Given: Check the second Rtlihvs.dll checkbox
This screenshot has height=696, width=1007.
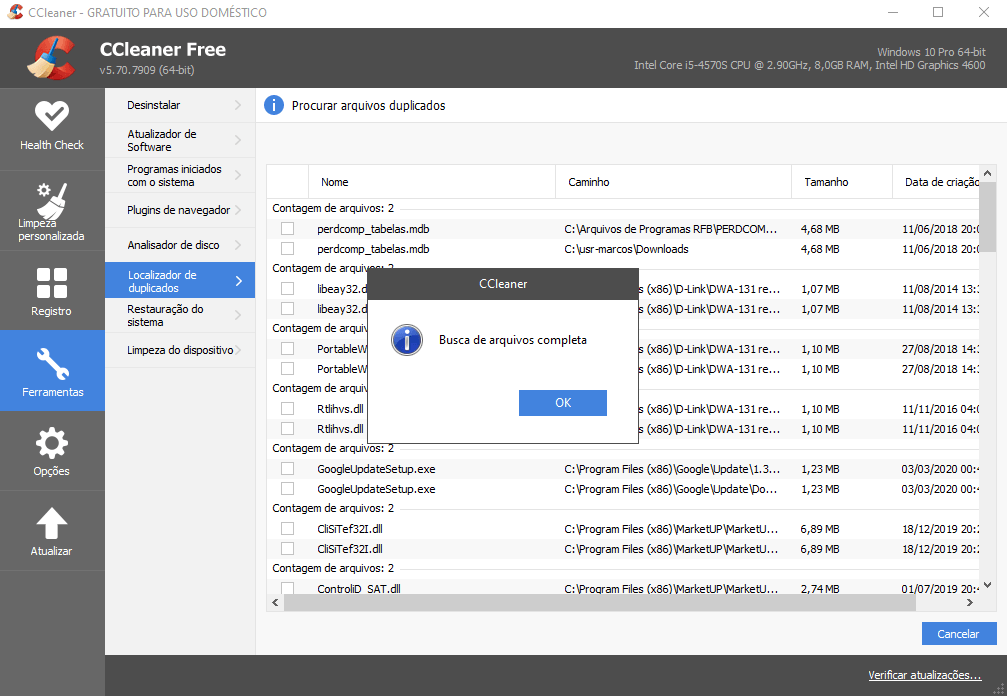Looking at the screenshot, I should click(288, 429).
